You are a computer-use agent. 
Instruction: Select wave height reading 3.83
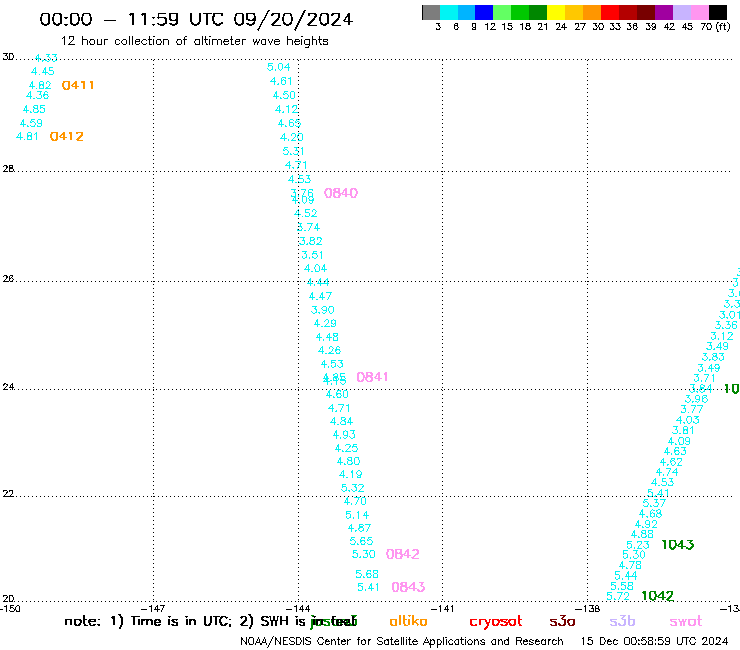713,357
